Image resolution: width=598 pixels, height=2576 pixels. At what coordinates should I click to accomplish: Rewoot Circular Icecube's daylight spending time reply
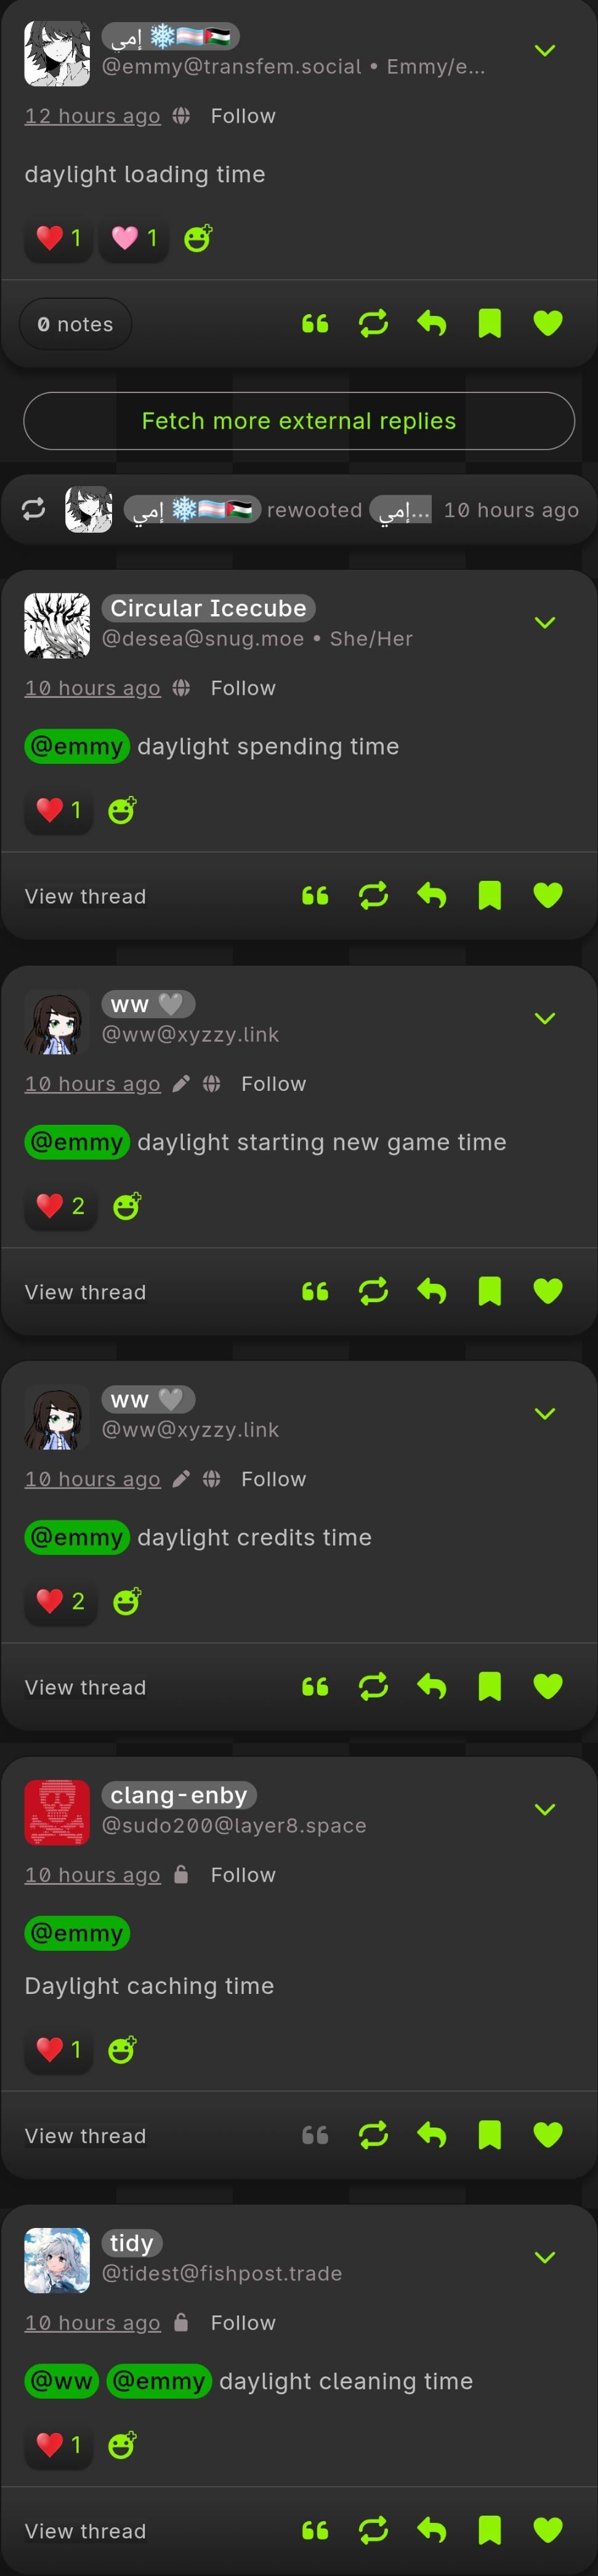coord(373,895)
